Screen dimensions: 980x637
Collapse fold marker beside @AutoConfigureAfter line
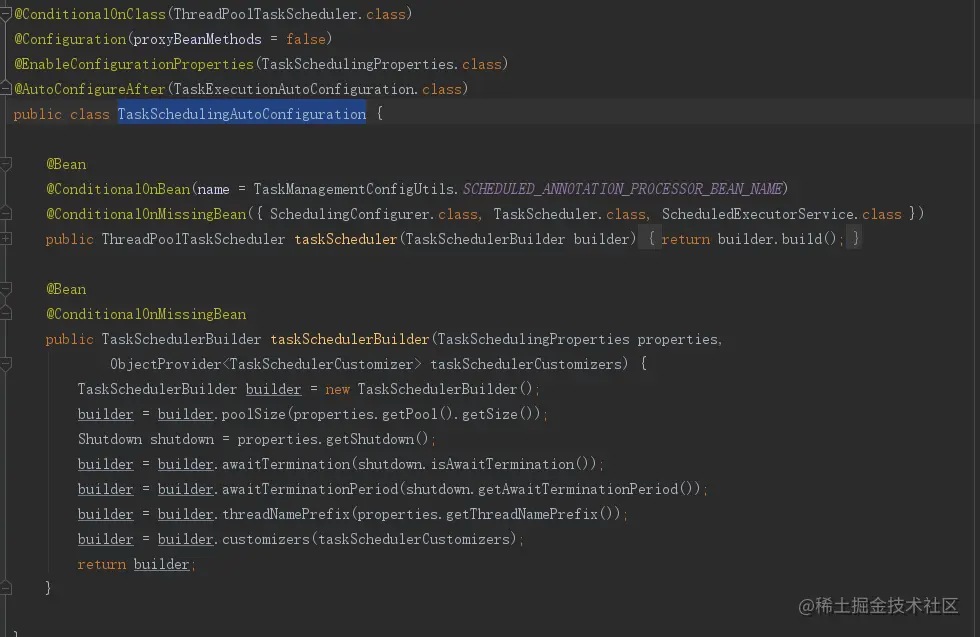tap(5, 88)
